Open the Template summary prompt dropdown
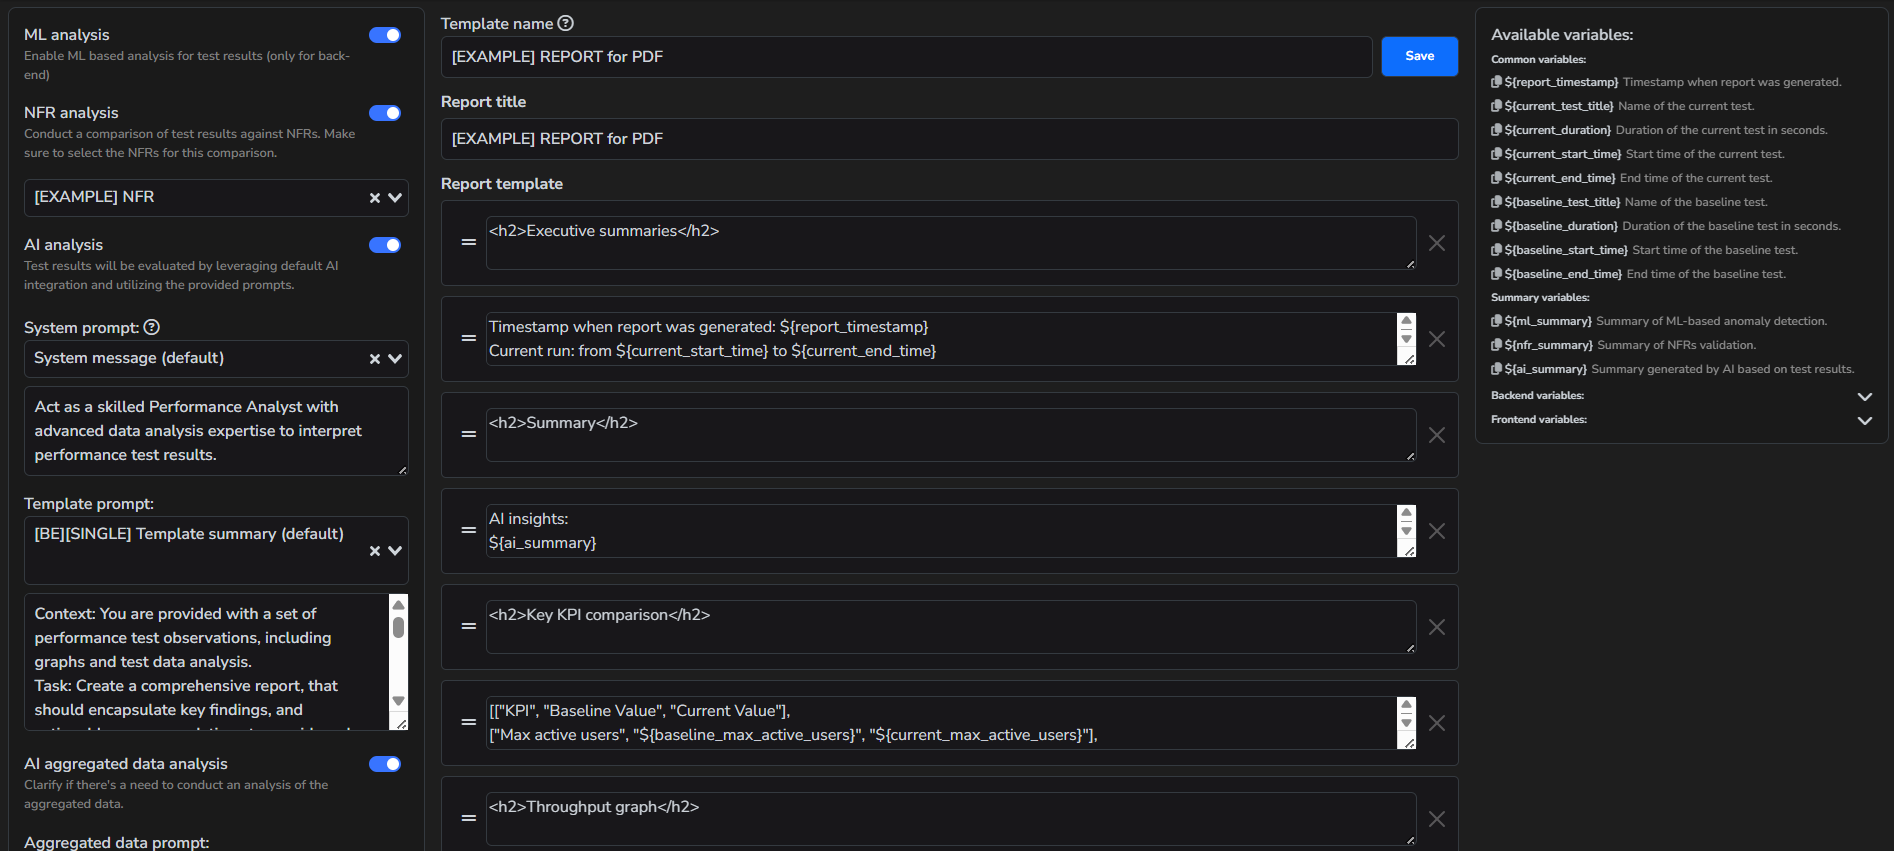 click(x=395, y=551)
